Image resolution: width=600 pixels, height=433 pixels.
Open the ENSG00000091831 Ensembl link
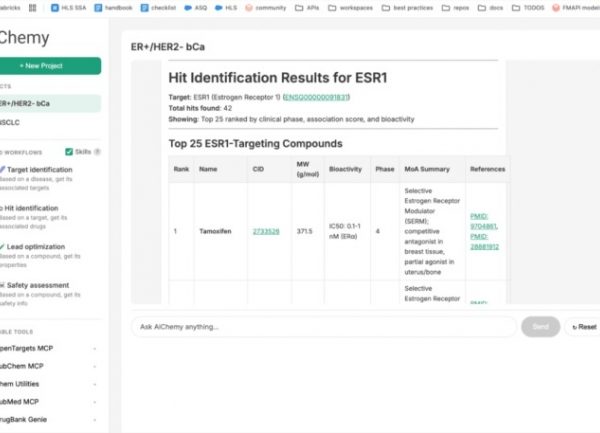316,97
